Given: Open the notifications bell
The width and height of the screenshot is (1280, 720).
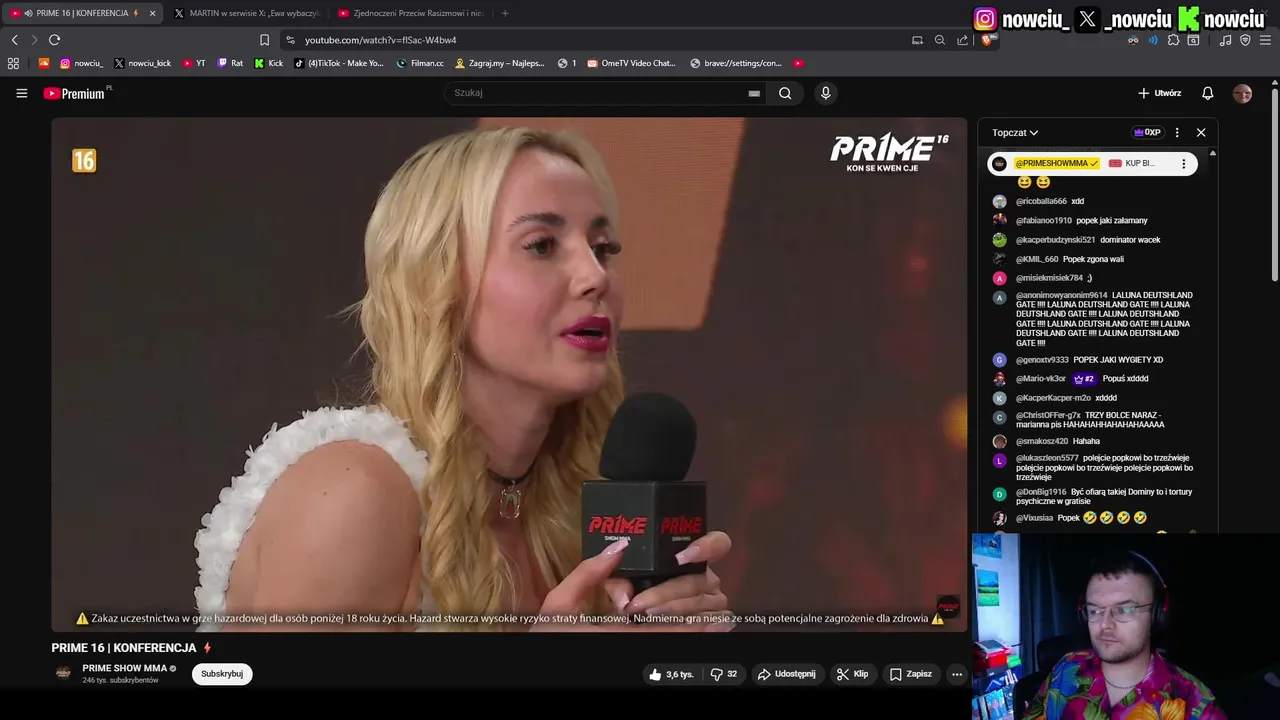Looking at the screenshot, I should (1208, 93).
